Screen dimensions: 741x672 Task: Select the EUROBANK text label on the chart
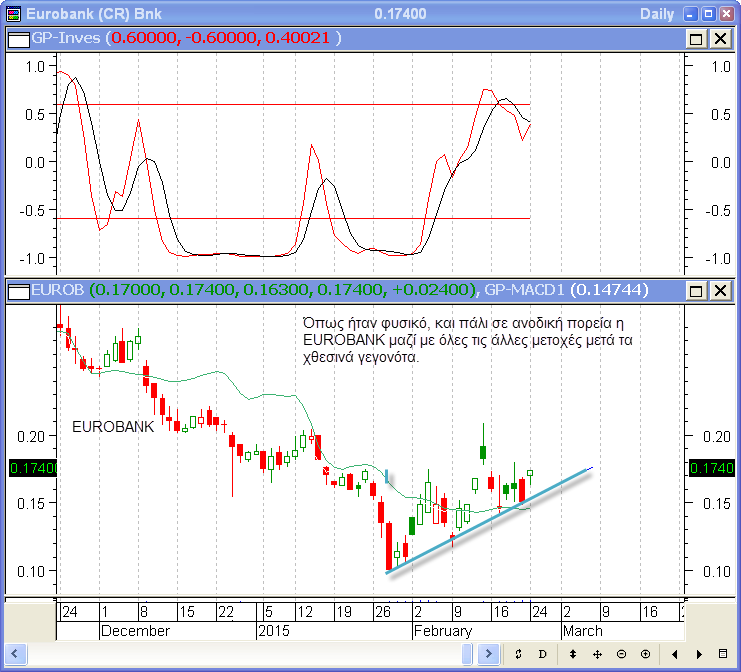pos(113,427)
